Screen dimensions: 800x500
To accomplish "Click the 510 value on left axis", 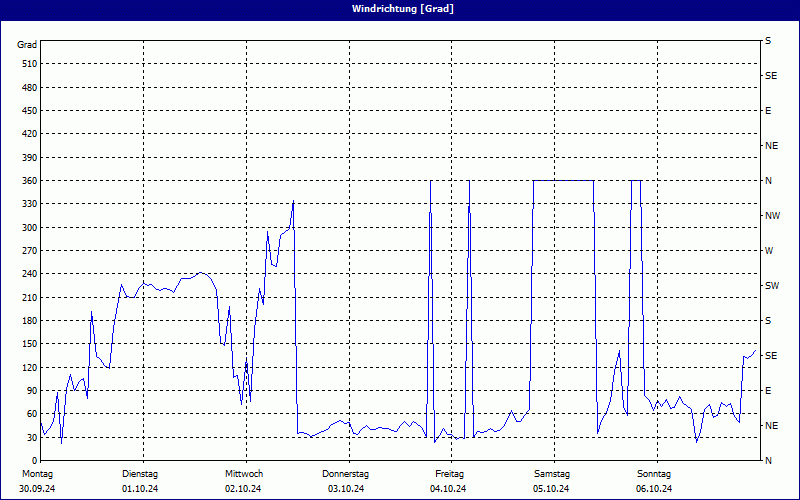I will pos(30,64).
